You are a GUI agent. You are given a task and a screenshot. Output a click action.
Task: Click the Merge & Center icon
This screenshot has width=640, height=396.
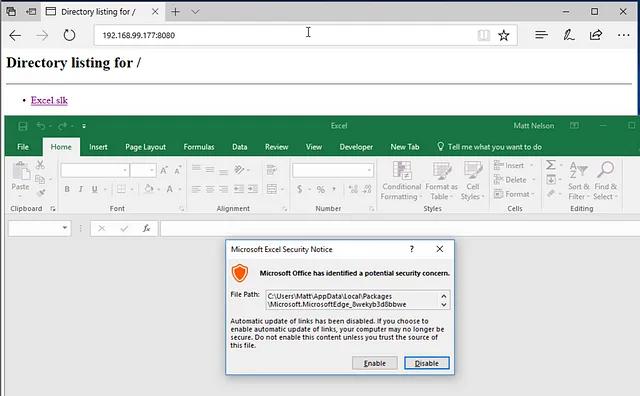coord(271,189)
